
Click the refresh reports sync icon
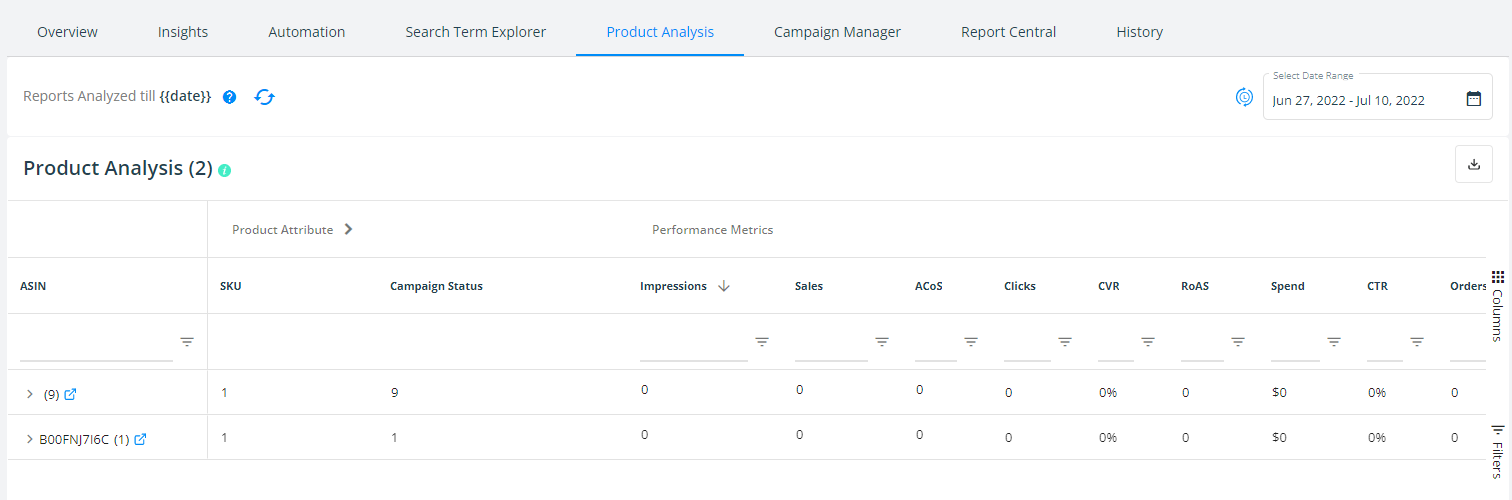[x=264, y=97]
